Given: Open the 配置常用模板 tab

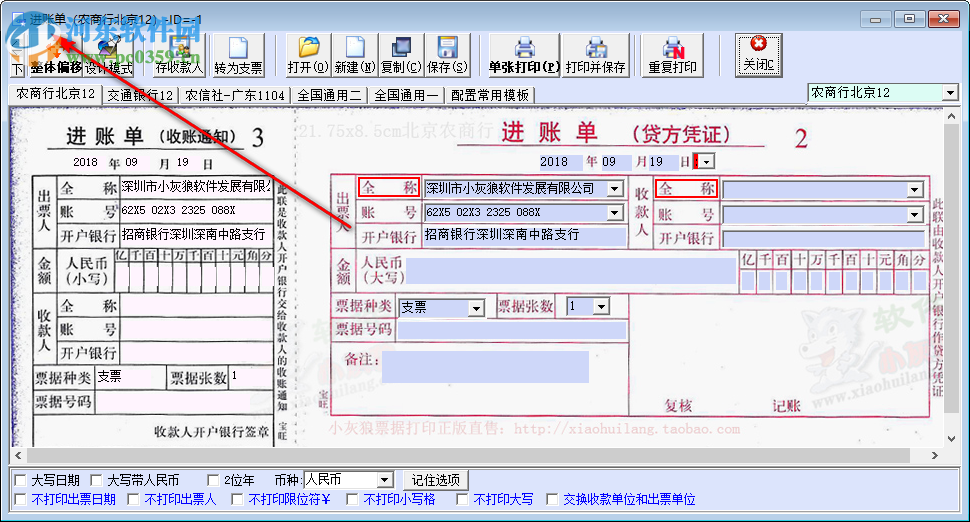Looking at the screenshot, I should click(490, 95).
